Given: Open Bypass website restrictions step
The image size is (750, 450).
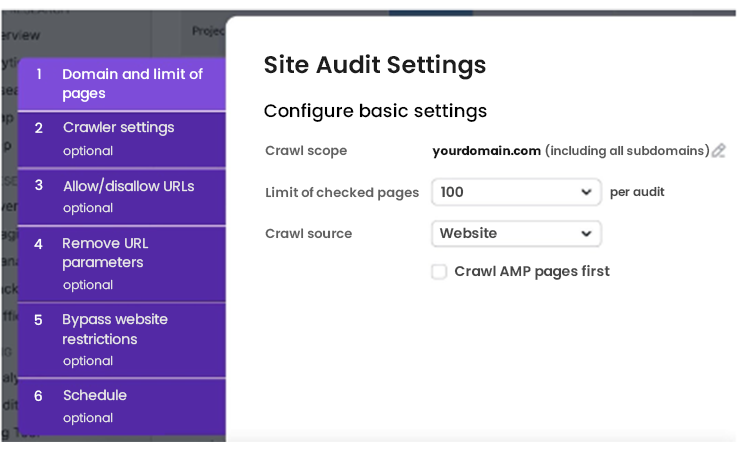Looking at the screenshot, I should coord(122,340).
